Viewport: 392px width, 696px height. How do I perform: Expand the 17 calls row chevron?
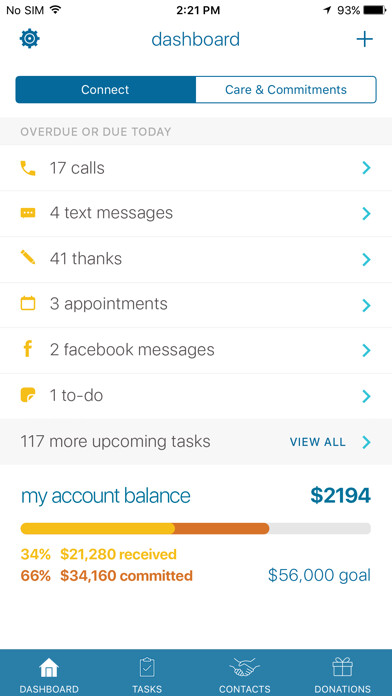pos(366,168)
